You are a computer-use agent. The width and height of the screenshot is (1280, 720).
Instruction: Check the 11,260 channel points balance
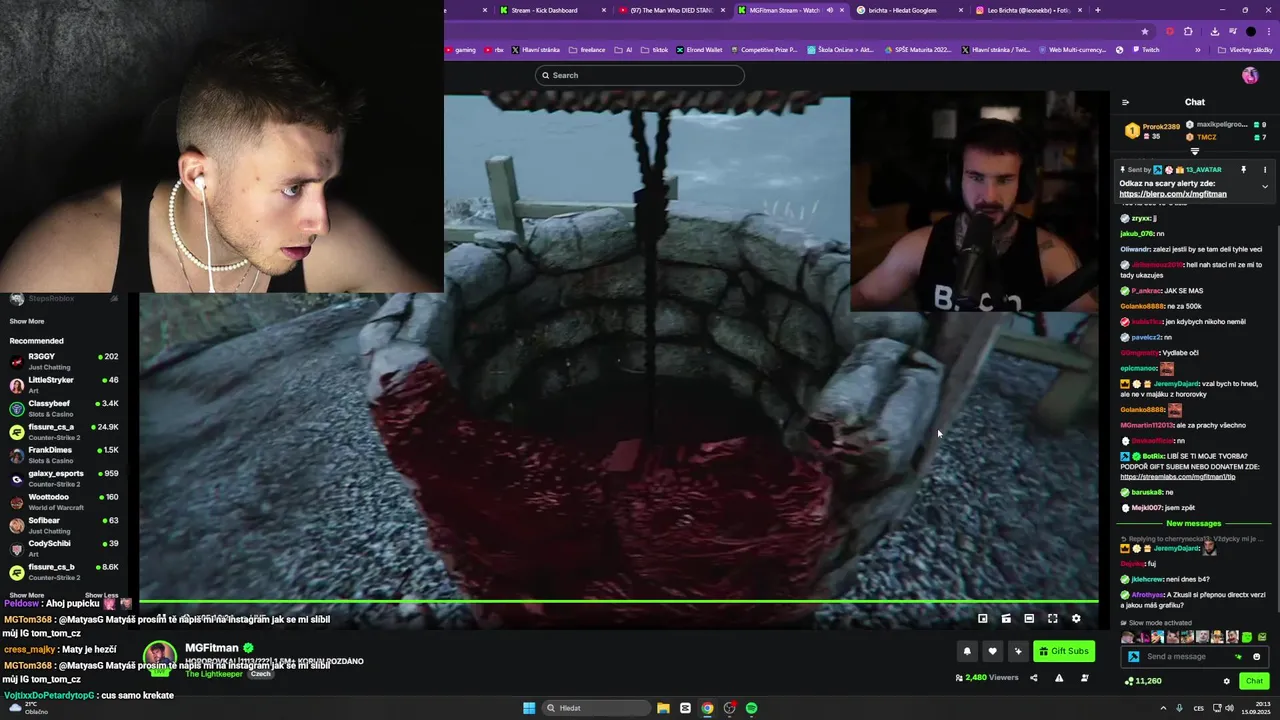(x=1143, y=681)
